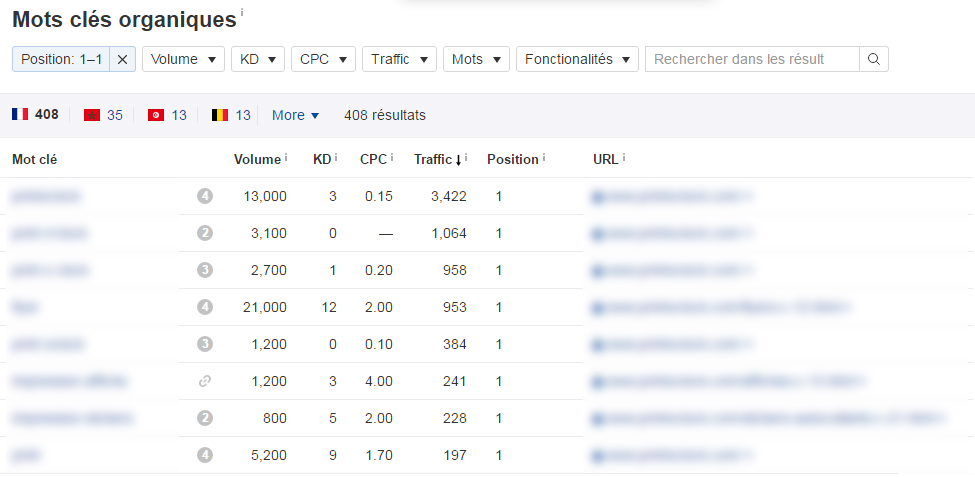Viewport: 975px width, 477px height.
Task: Click keyword in the 13,000 volume row
Action: point(46,197)
